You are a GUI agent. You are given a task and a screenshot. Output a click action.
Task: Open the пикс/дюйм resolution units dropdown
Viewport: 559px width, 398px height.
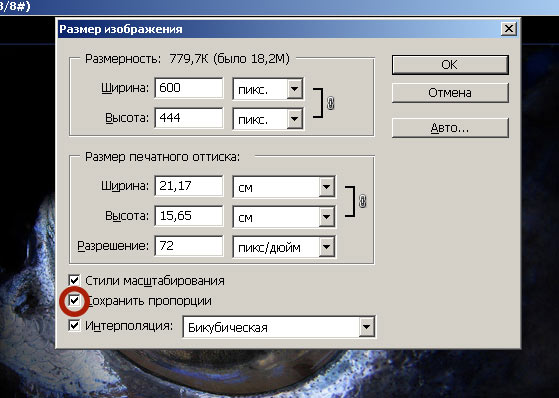point(284,247)
